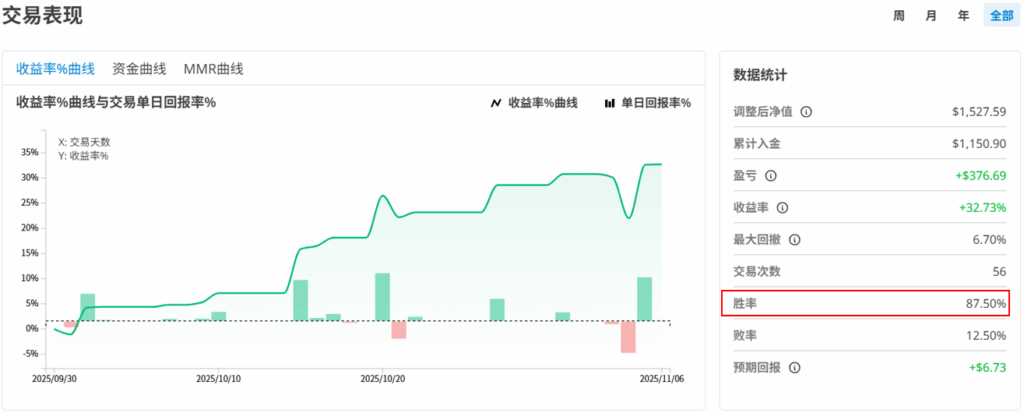Click the large red bar near 2025/11/06

[628, 337]
